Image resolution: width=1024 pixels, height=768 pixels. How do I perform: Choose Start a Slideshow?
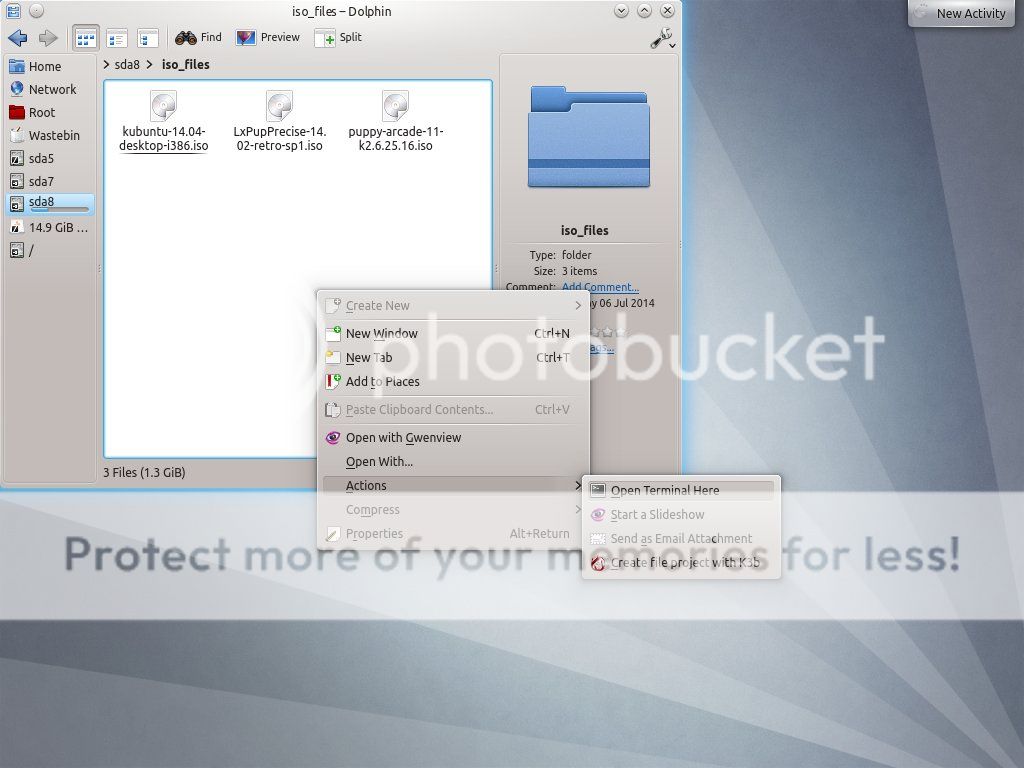[x=681, y=515]
